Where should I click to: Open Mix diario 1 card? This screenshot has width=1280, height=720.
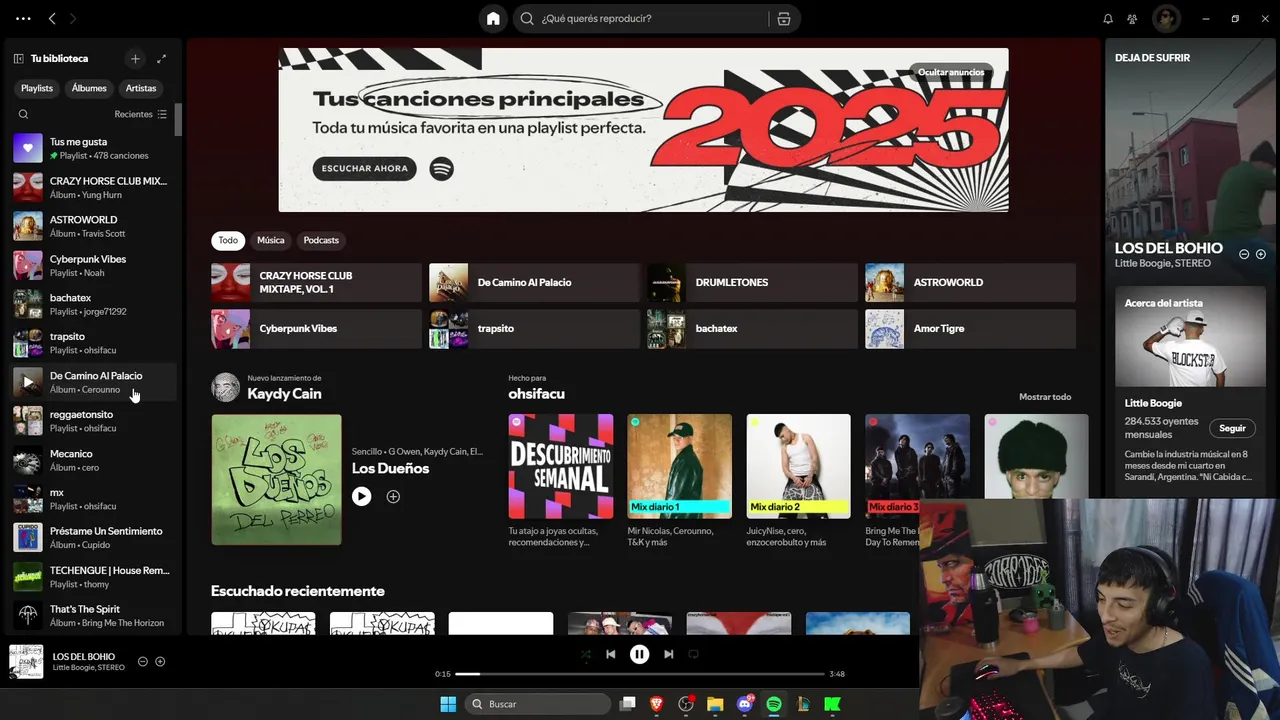pos(679,480)
